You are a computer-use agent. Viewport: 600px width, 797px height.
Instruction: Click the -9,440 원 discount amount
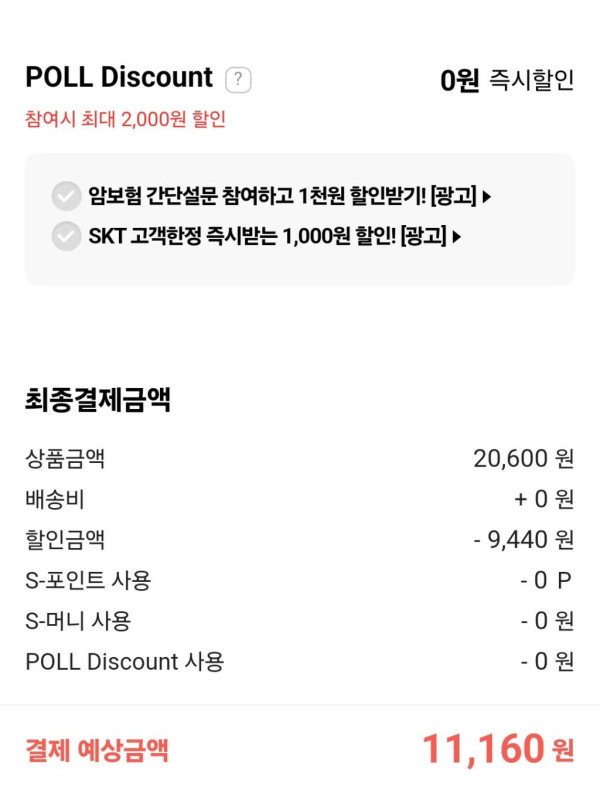pos(523,540)
